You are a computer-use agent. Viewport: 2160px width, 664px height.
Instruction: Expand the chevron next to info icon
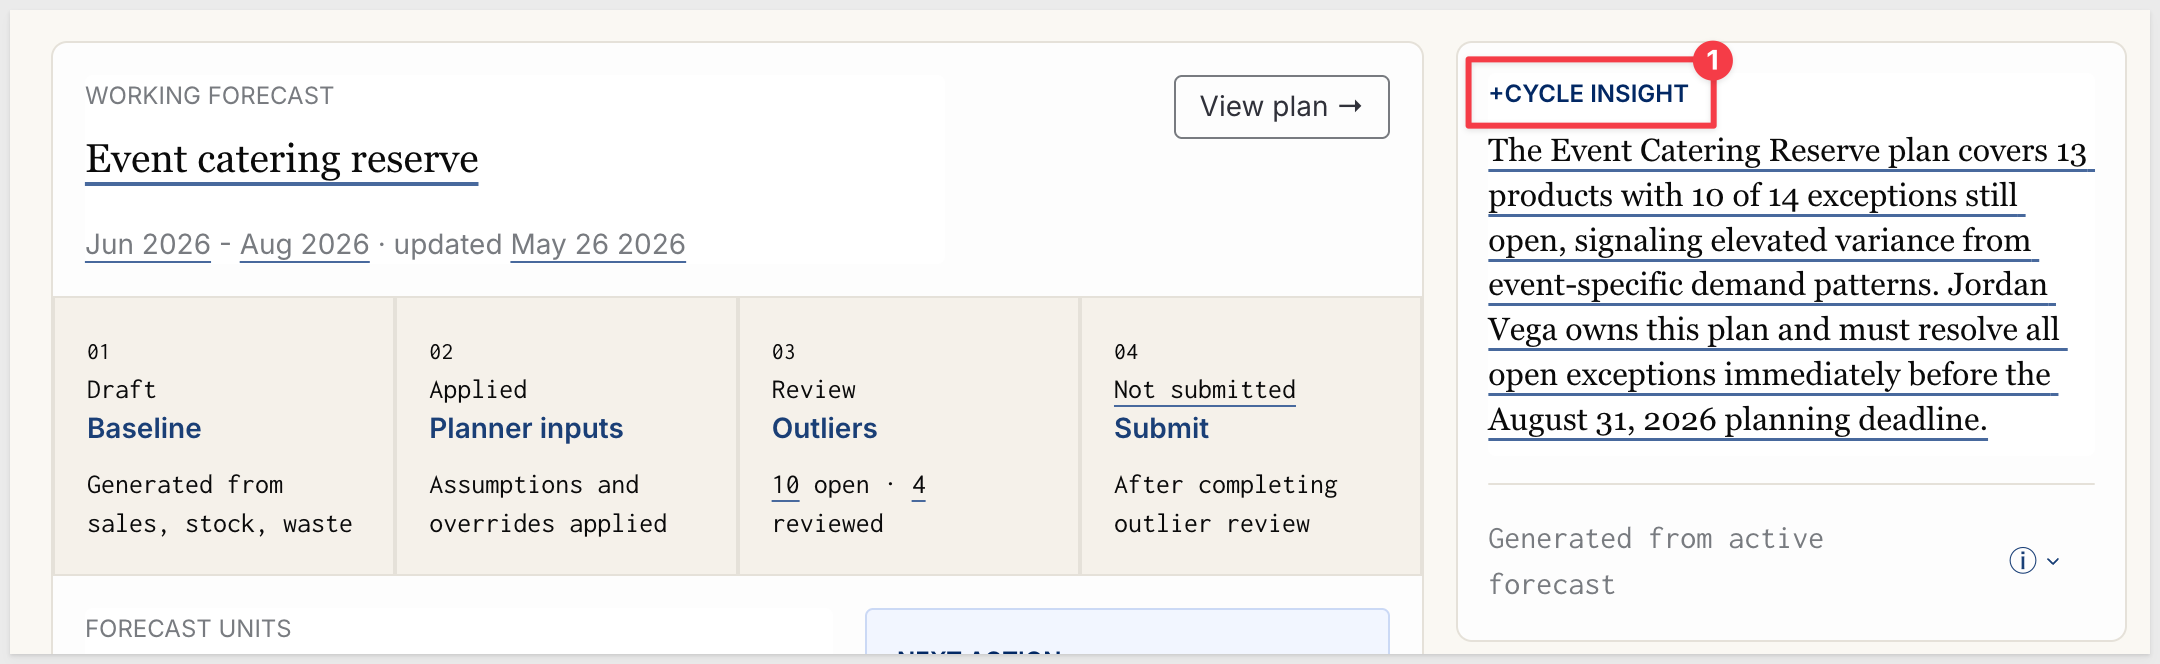[2053, 561]
